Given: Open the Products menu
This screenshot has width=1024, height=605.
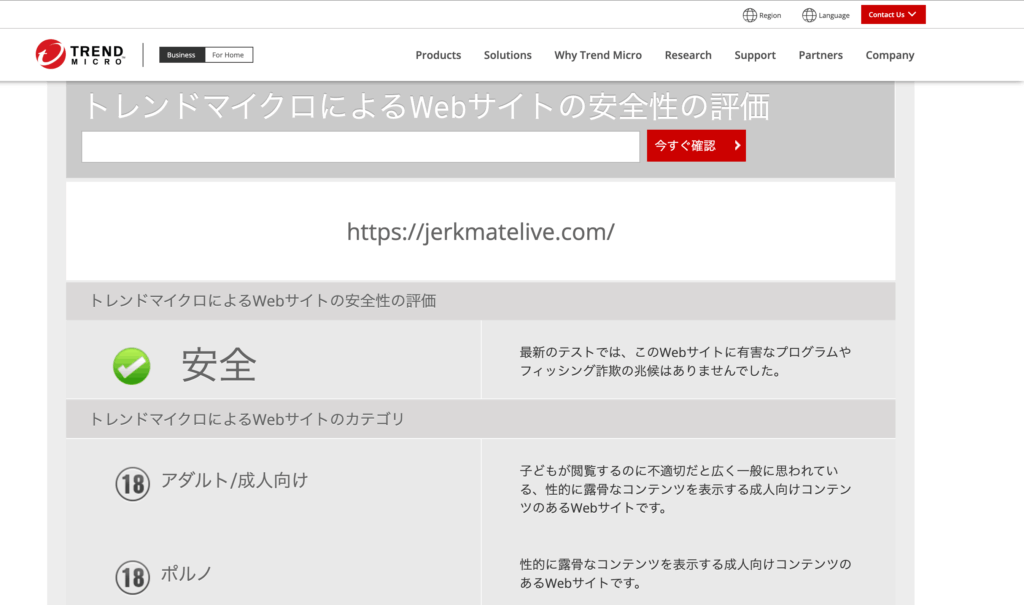Looking at the screenshot, I should click(x=438, y=55).
